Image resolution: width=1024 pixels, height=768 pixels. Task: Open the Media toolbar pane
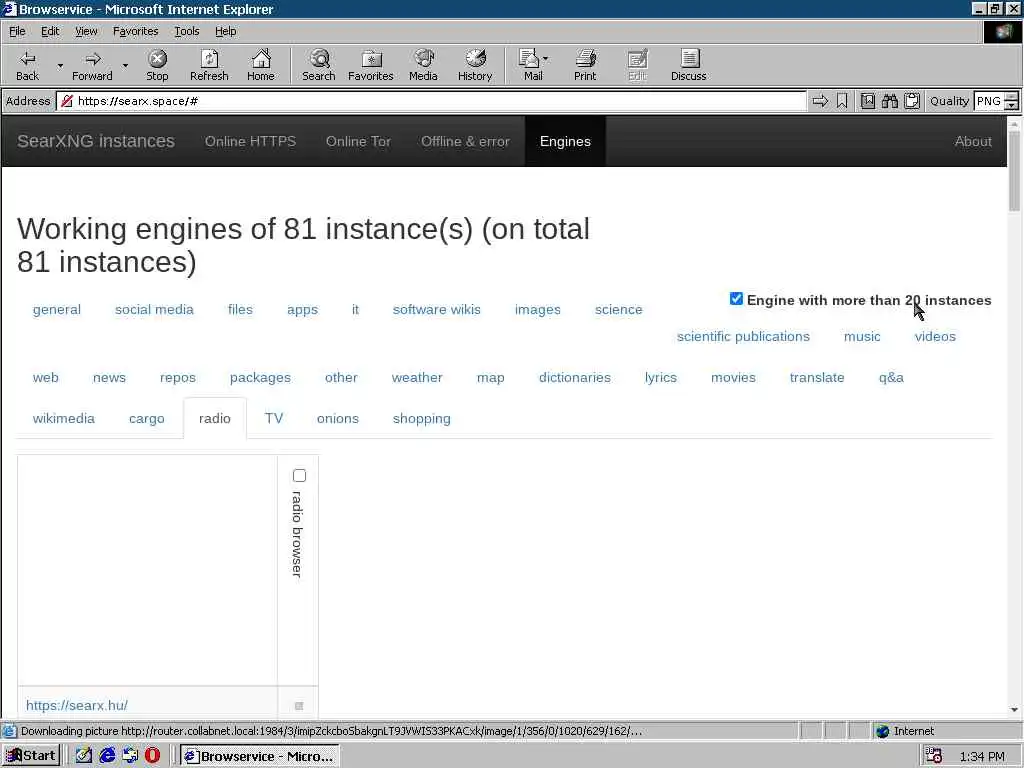pyautogui.click(x=423, y=65)
